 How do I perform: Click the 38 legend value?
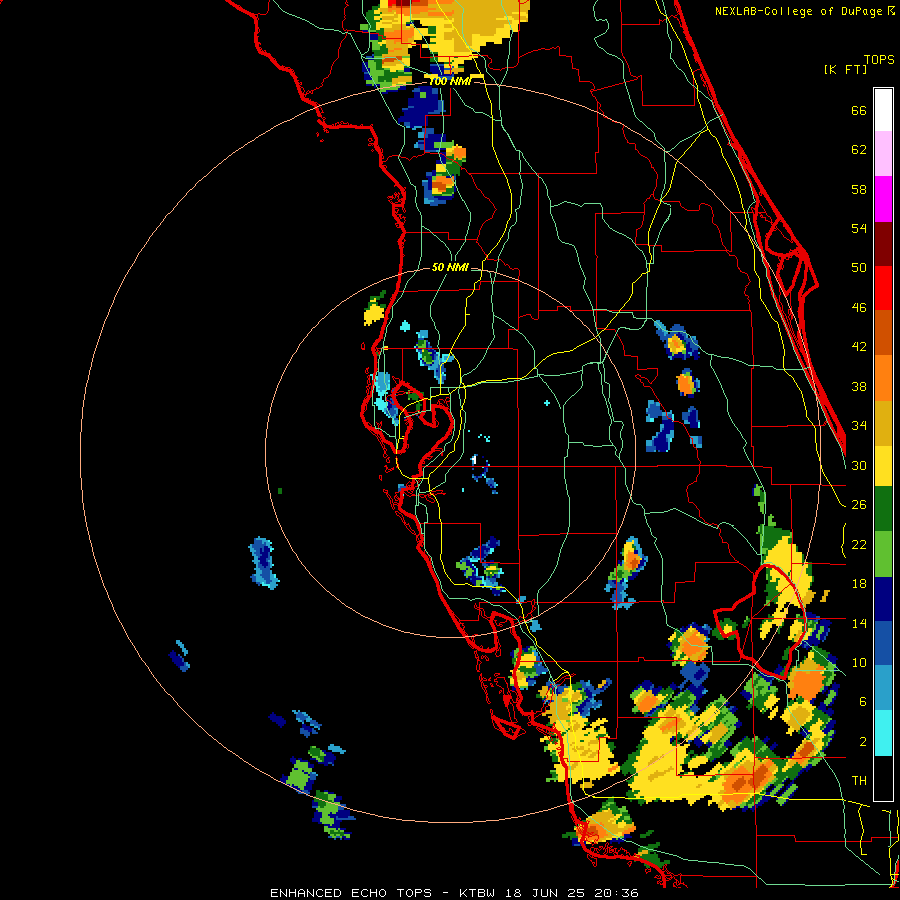(x=859, y=387)
